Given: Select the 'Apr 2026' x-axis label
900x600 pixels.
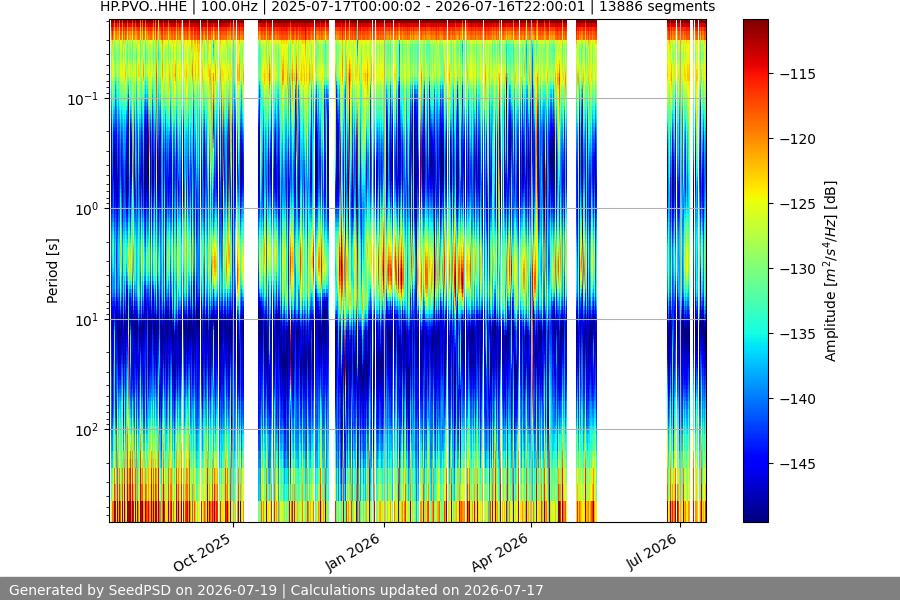Looking at the screenshot, I should 499,552.
